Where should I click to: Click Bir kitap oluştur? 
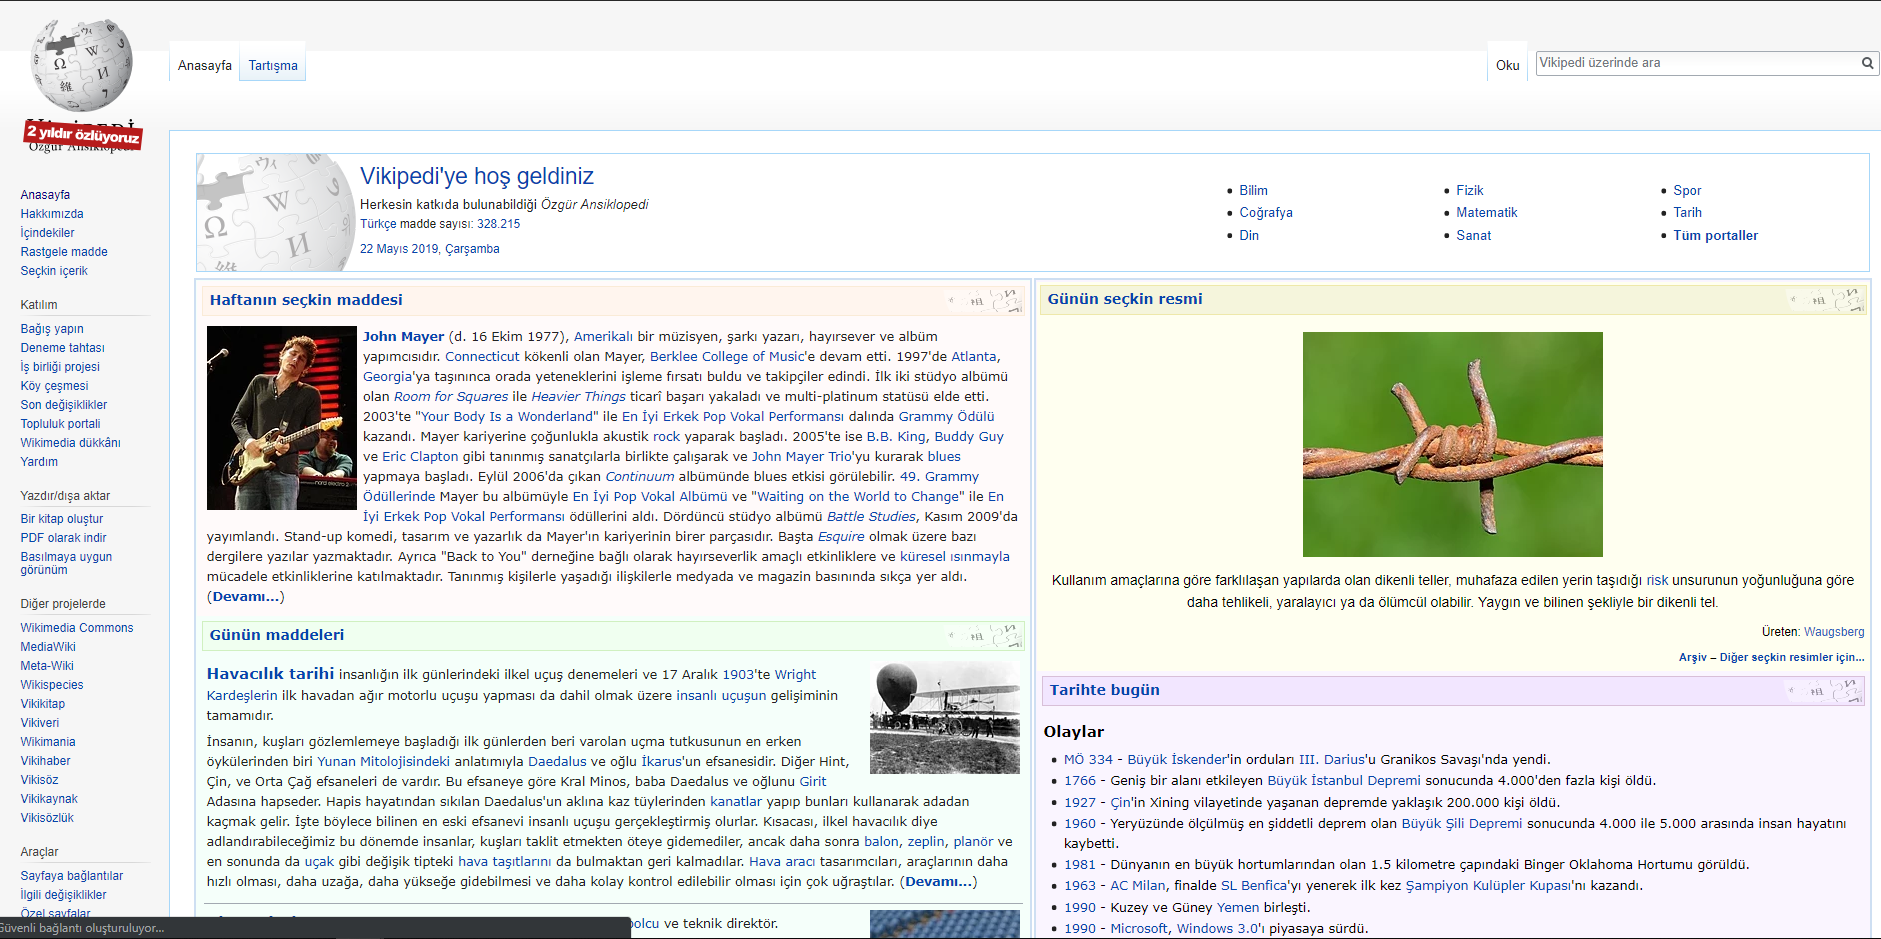(62, 519)
